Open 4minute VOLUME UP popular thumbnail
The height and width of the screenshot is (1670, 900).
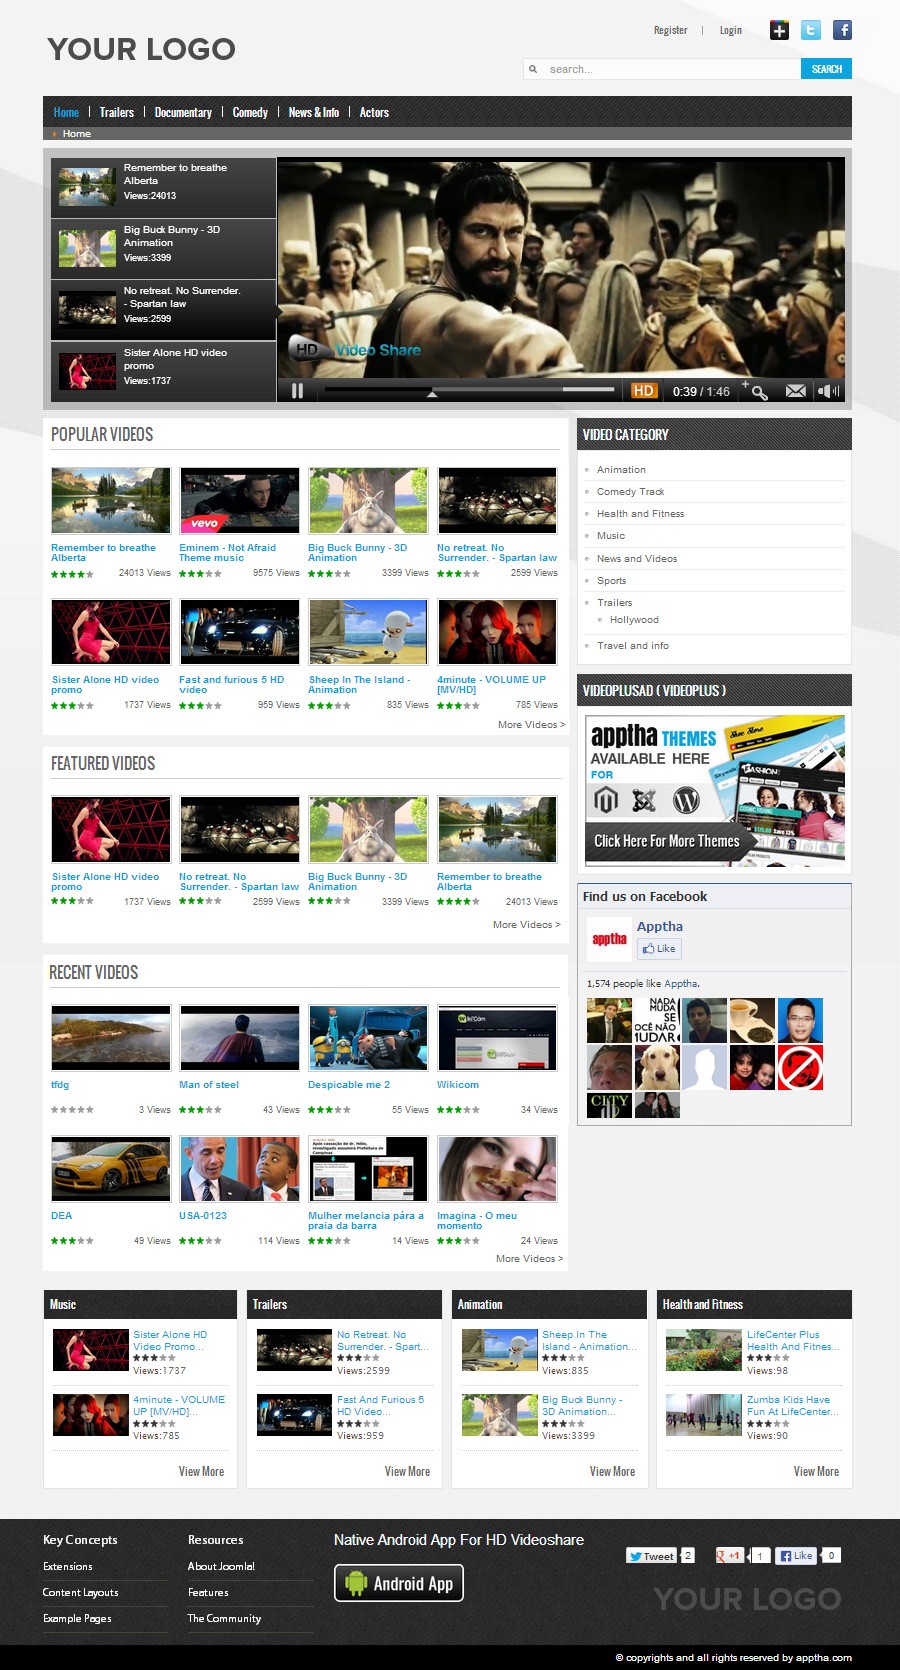pyautogui.click(x=497, y=632)
